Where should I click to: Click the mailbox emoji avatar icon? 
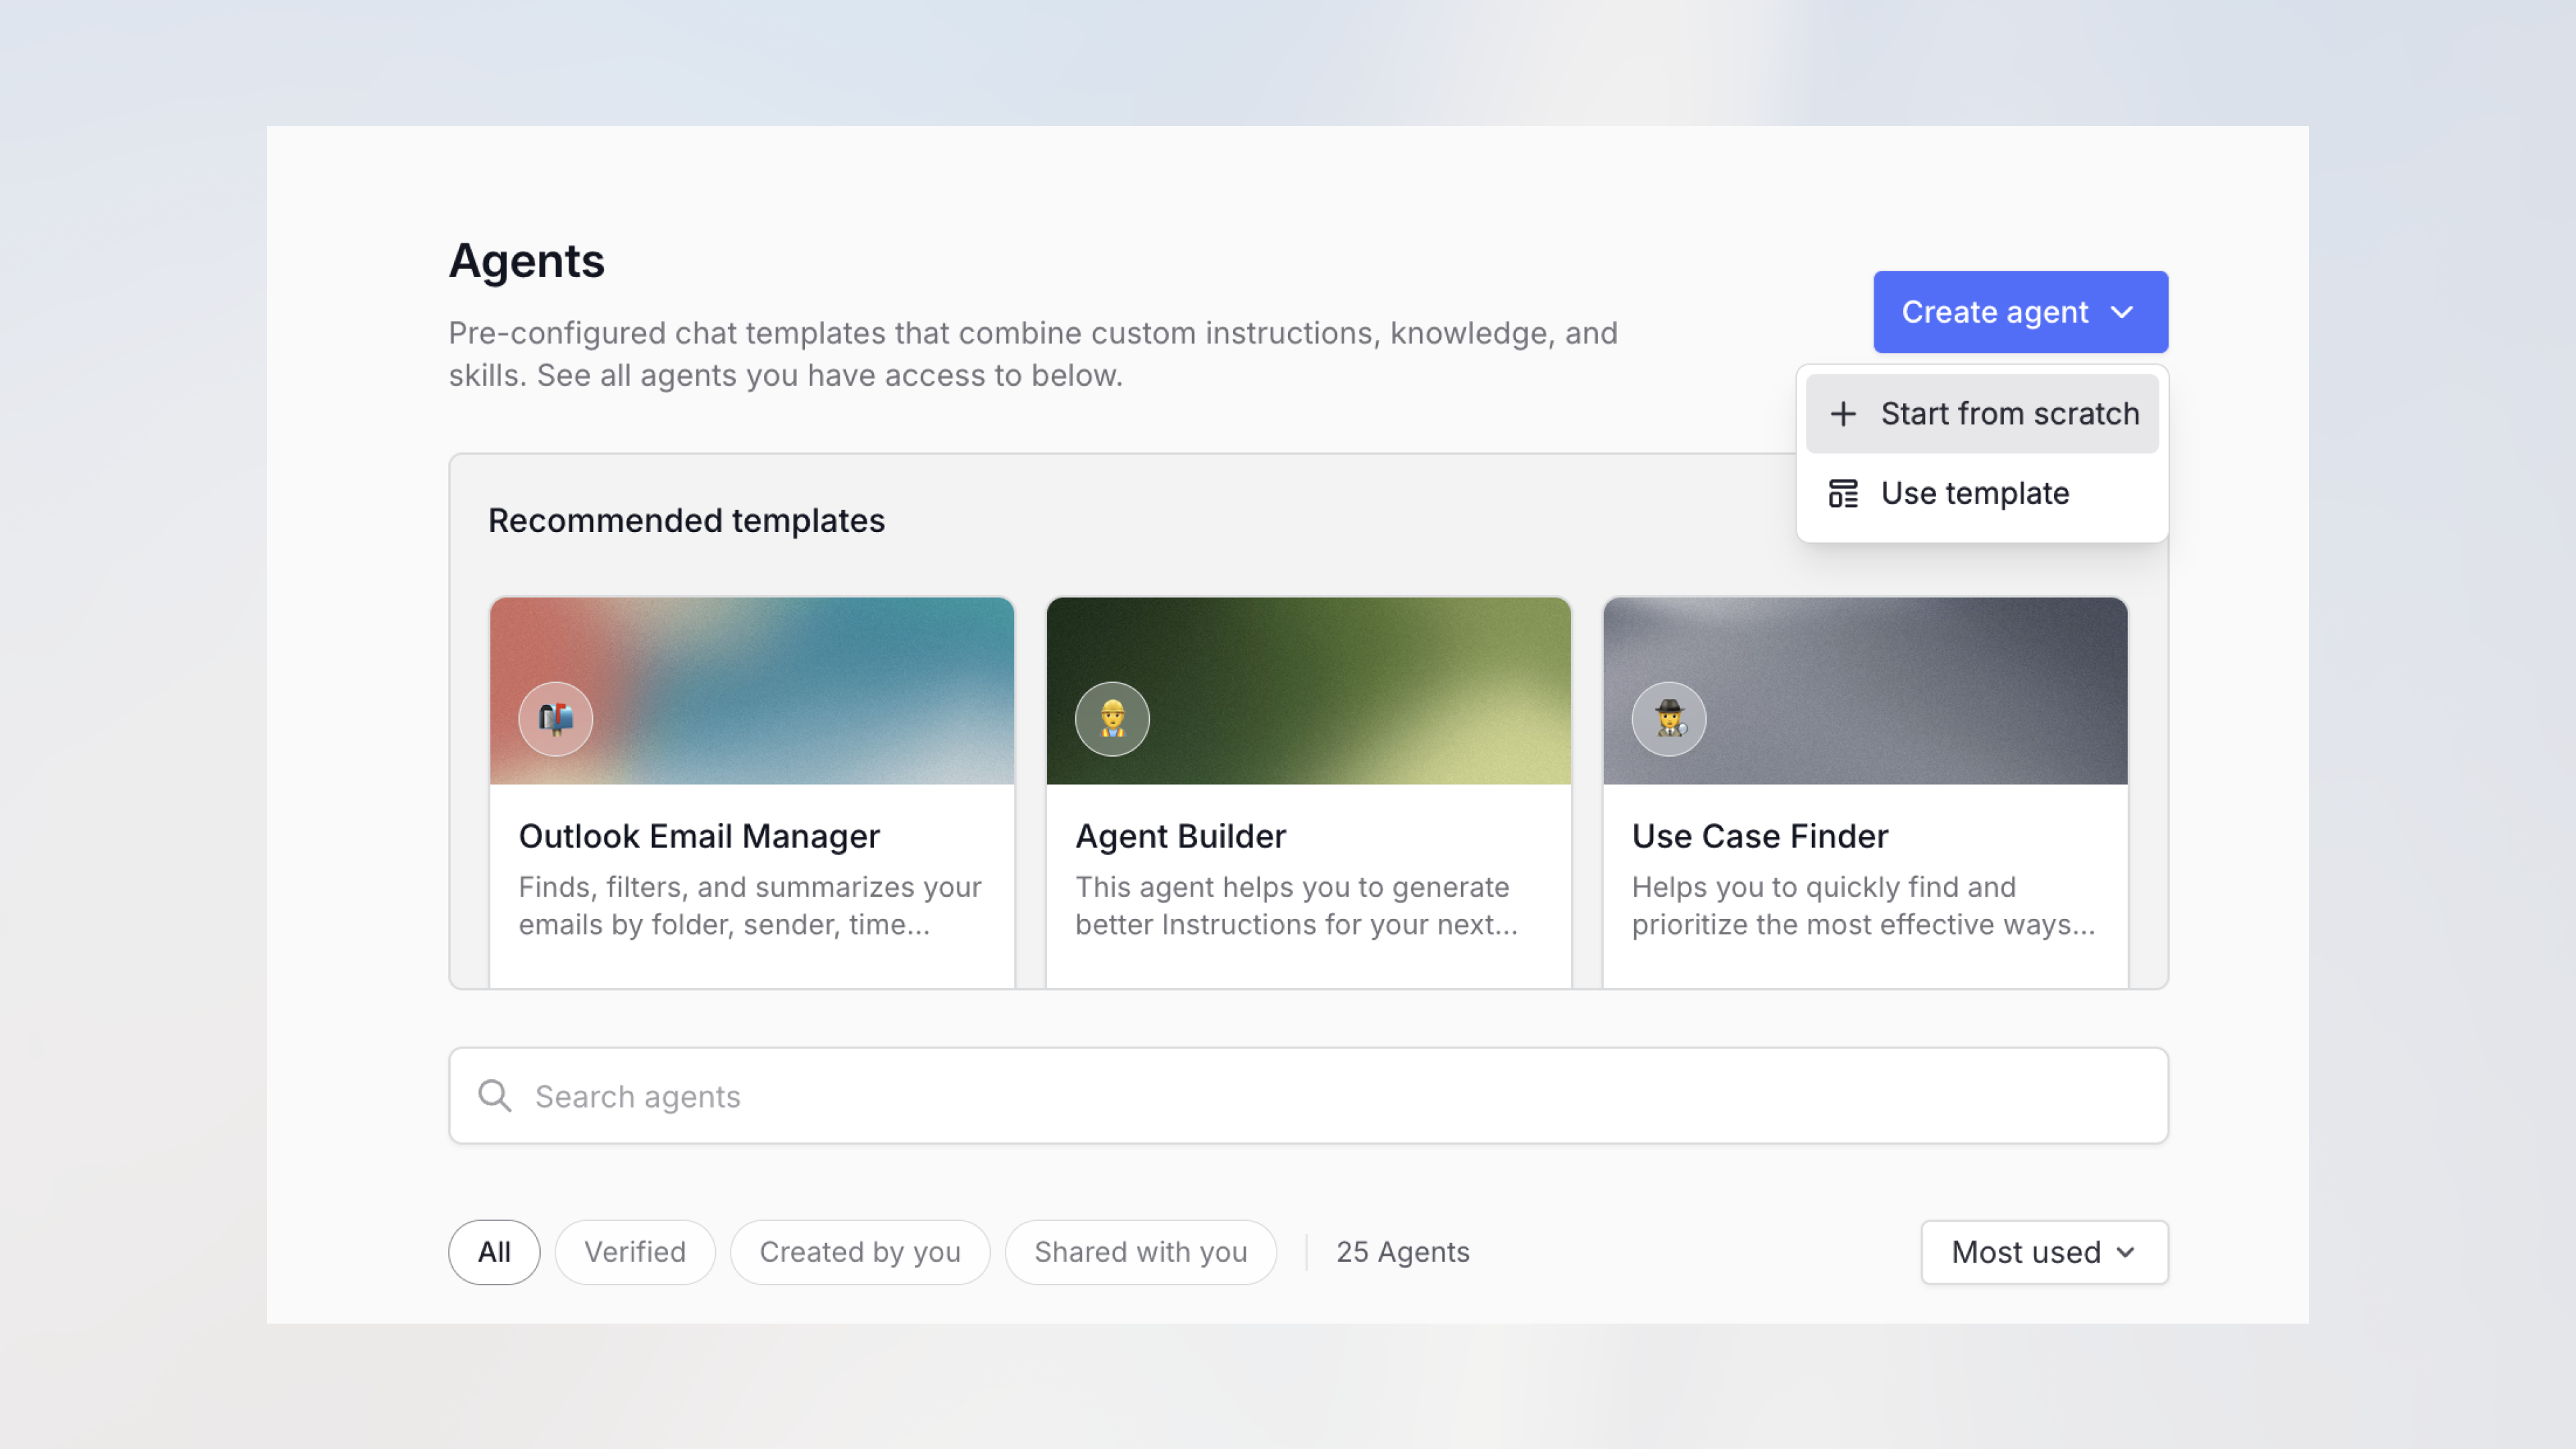pyautogui.click(x=555, y=718)
